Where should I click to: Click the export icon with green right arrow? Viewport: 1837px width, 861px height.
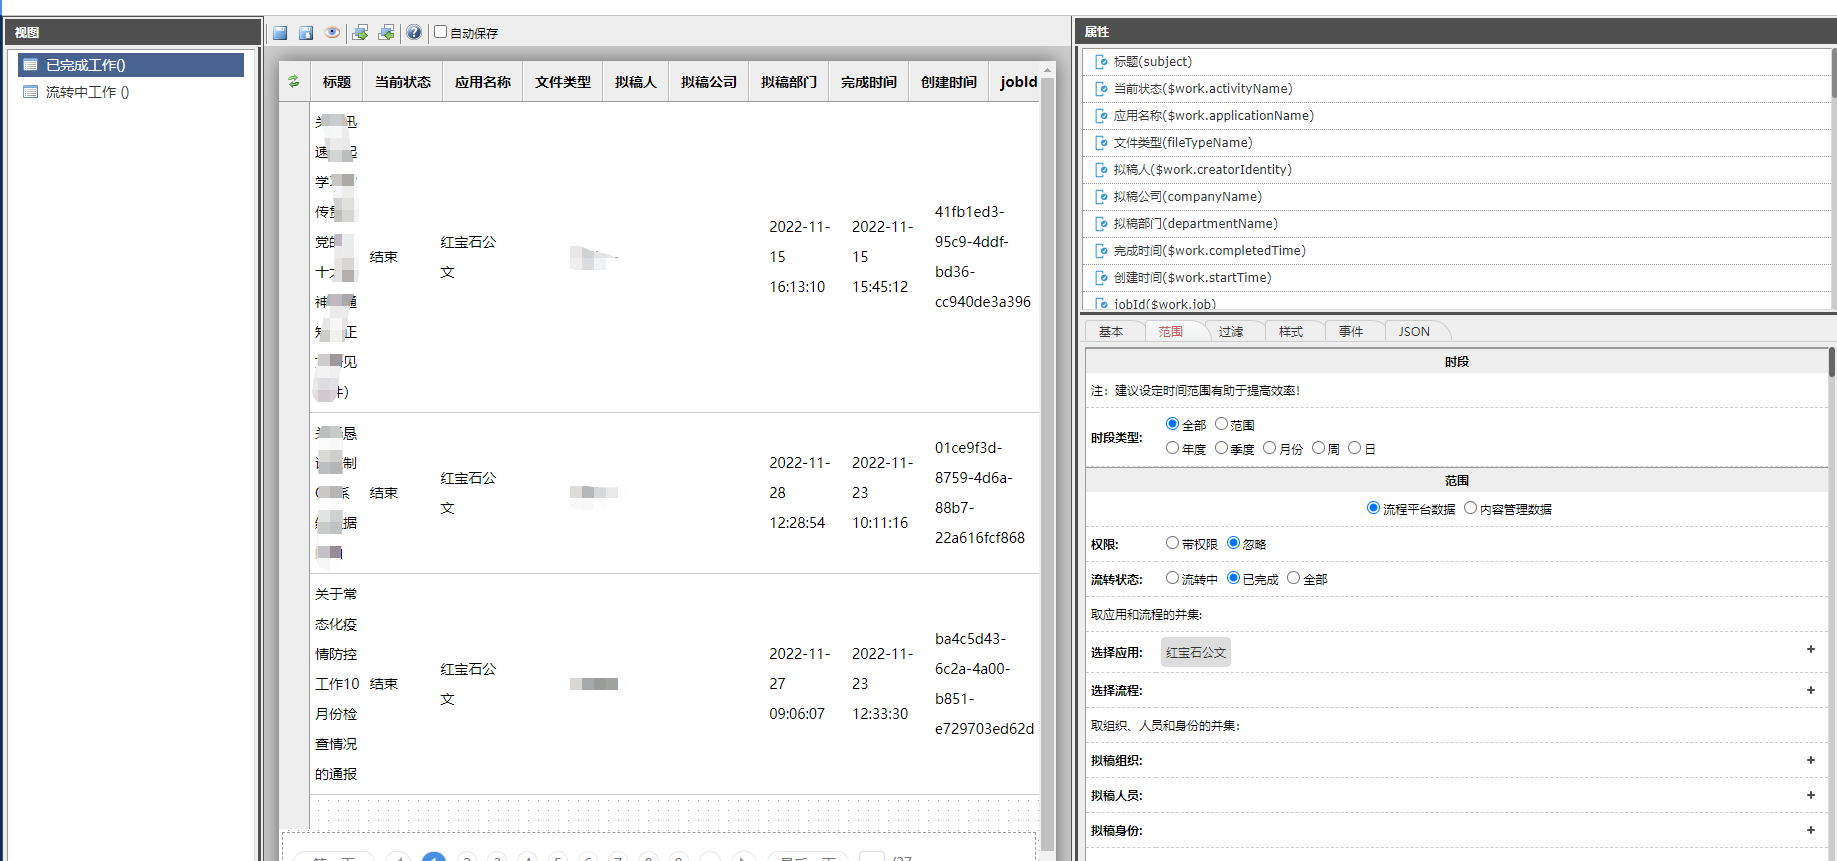pyautogui.click(x=360, y=33)
